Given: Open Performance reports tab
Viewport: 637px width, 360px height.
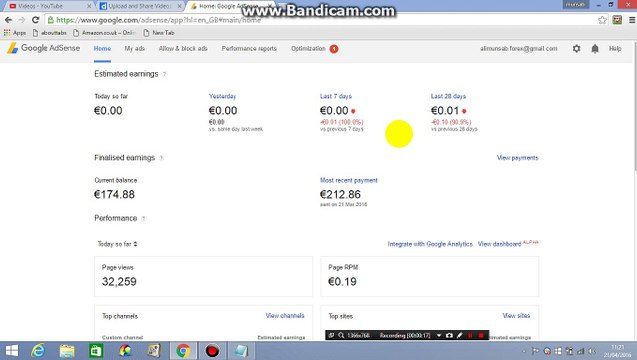Looking at the screenshot, I should click(x=249, y=49).
